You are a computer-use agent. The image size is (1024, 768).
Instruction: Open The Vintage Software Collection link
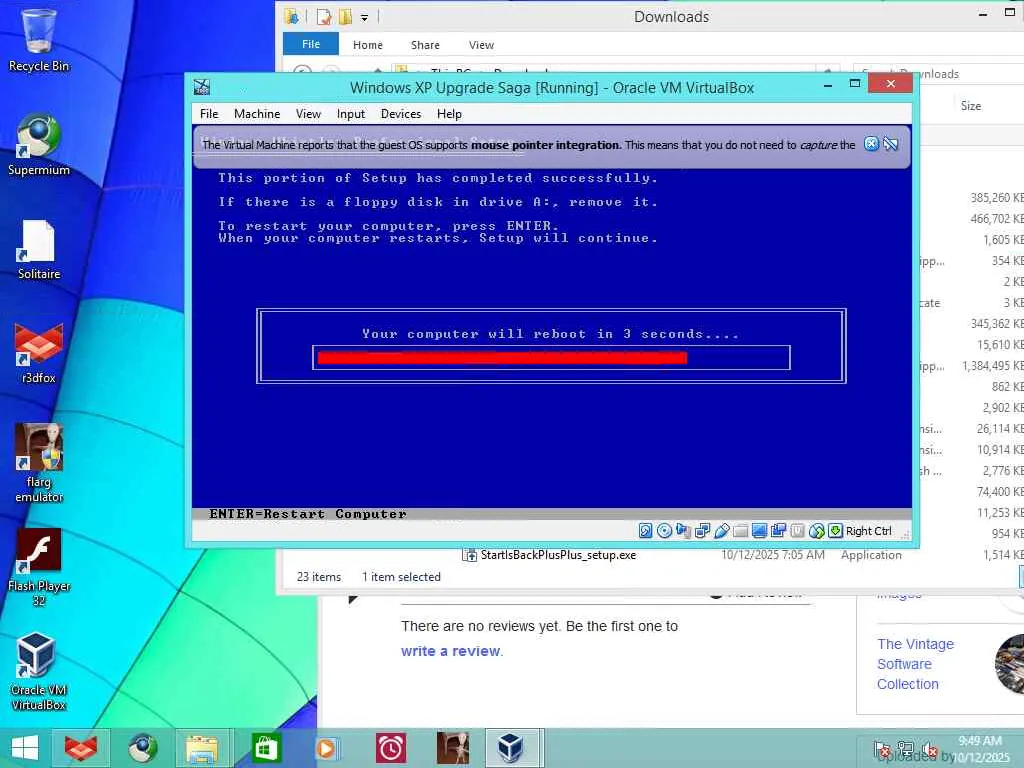(915, 664)
